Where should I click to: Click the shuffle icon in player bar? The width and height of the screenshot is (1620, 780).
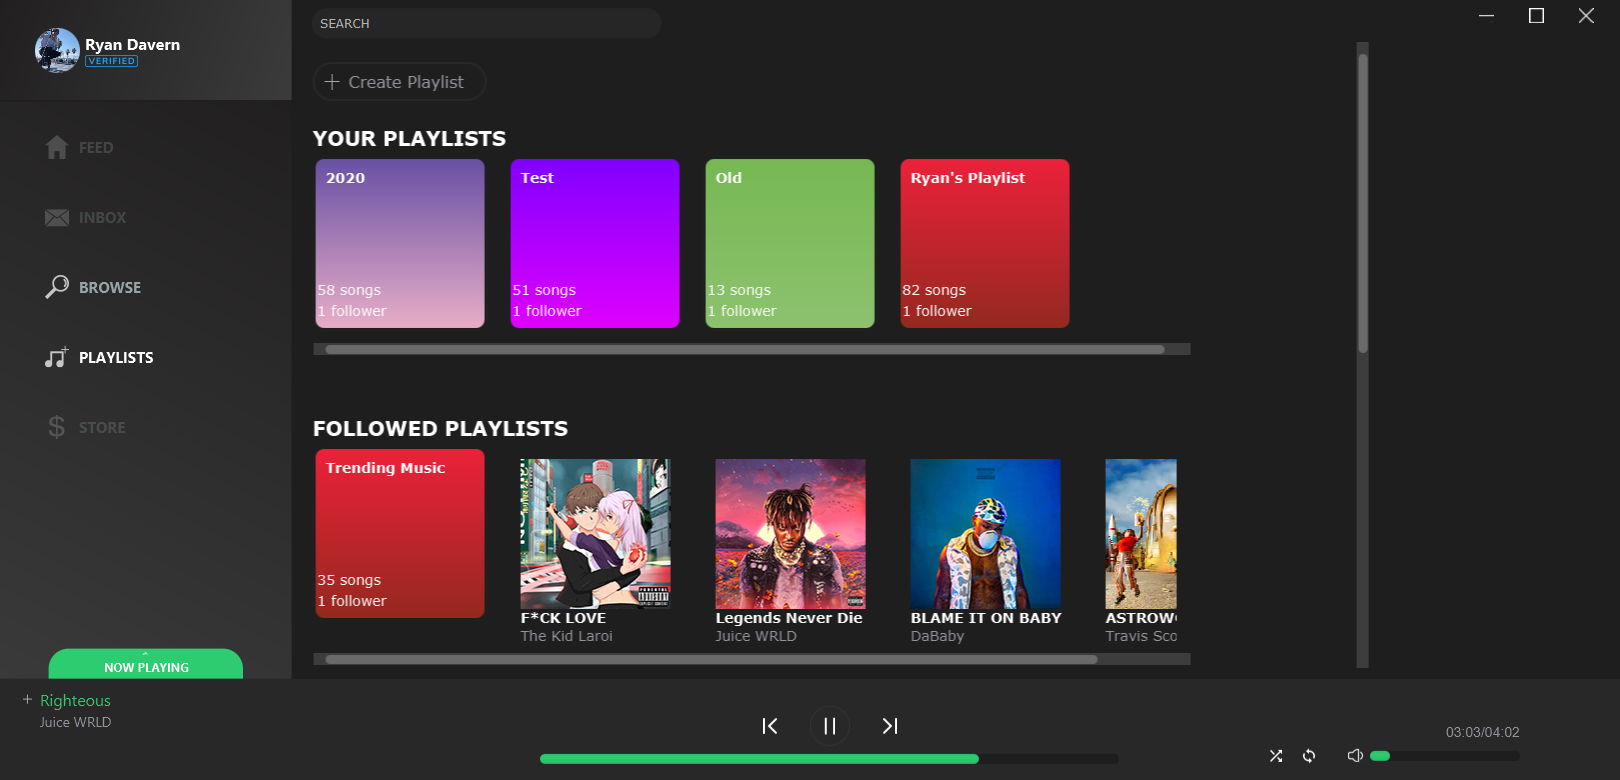tap(1275, 756)
